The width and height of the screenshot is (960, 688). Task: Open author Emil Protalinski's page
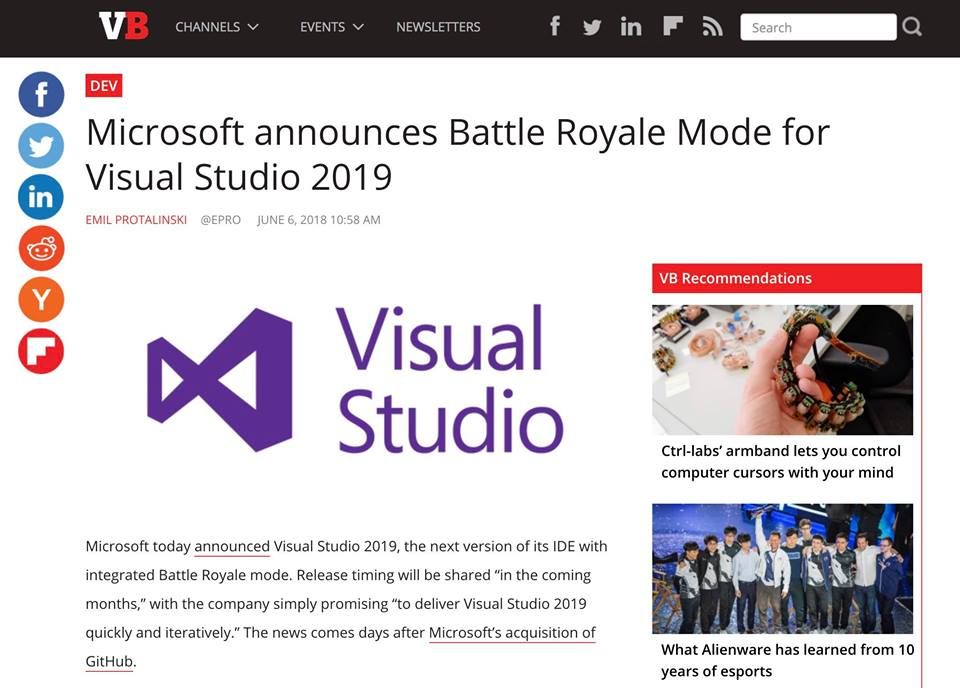click(136, 220)
